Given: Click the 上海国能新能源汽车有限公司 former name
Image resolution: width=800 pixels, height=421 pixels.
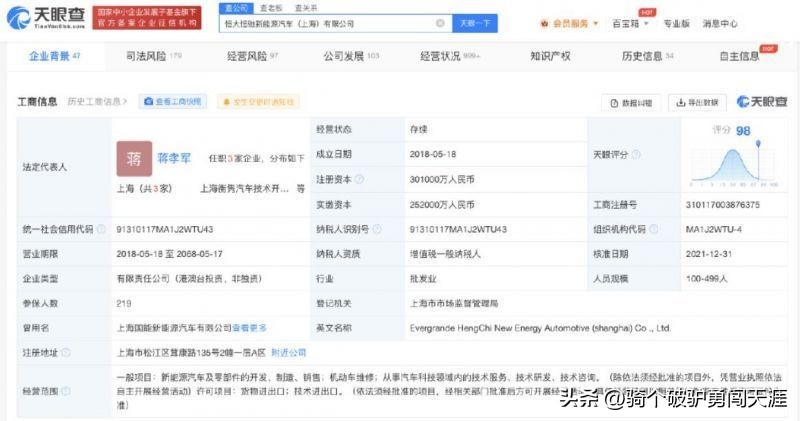Looking at the screenshot, I should [174, 328].
